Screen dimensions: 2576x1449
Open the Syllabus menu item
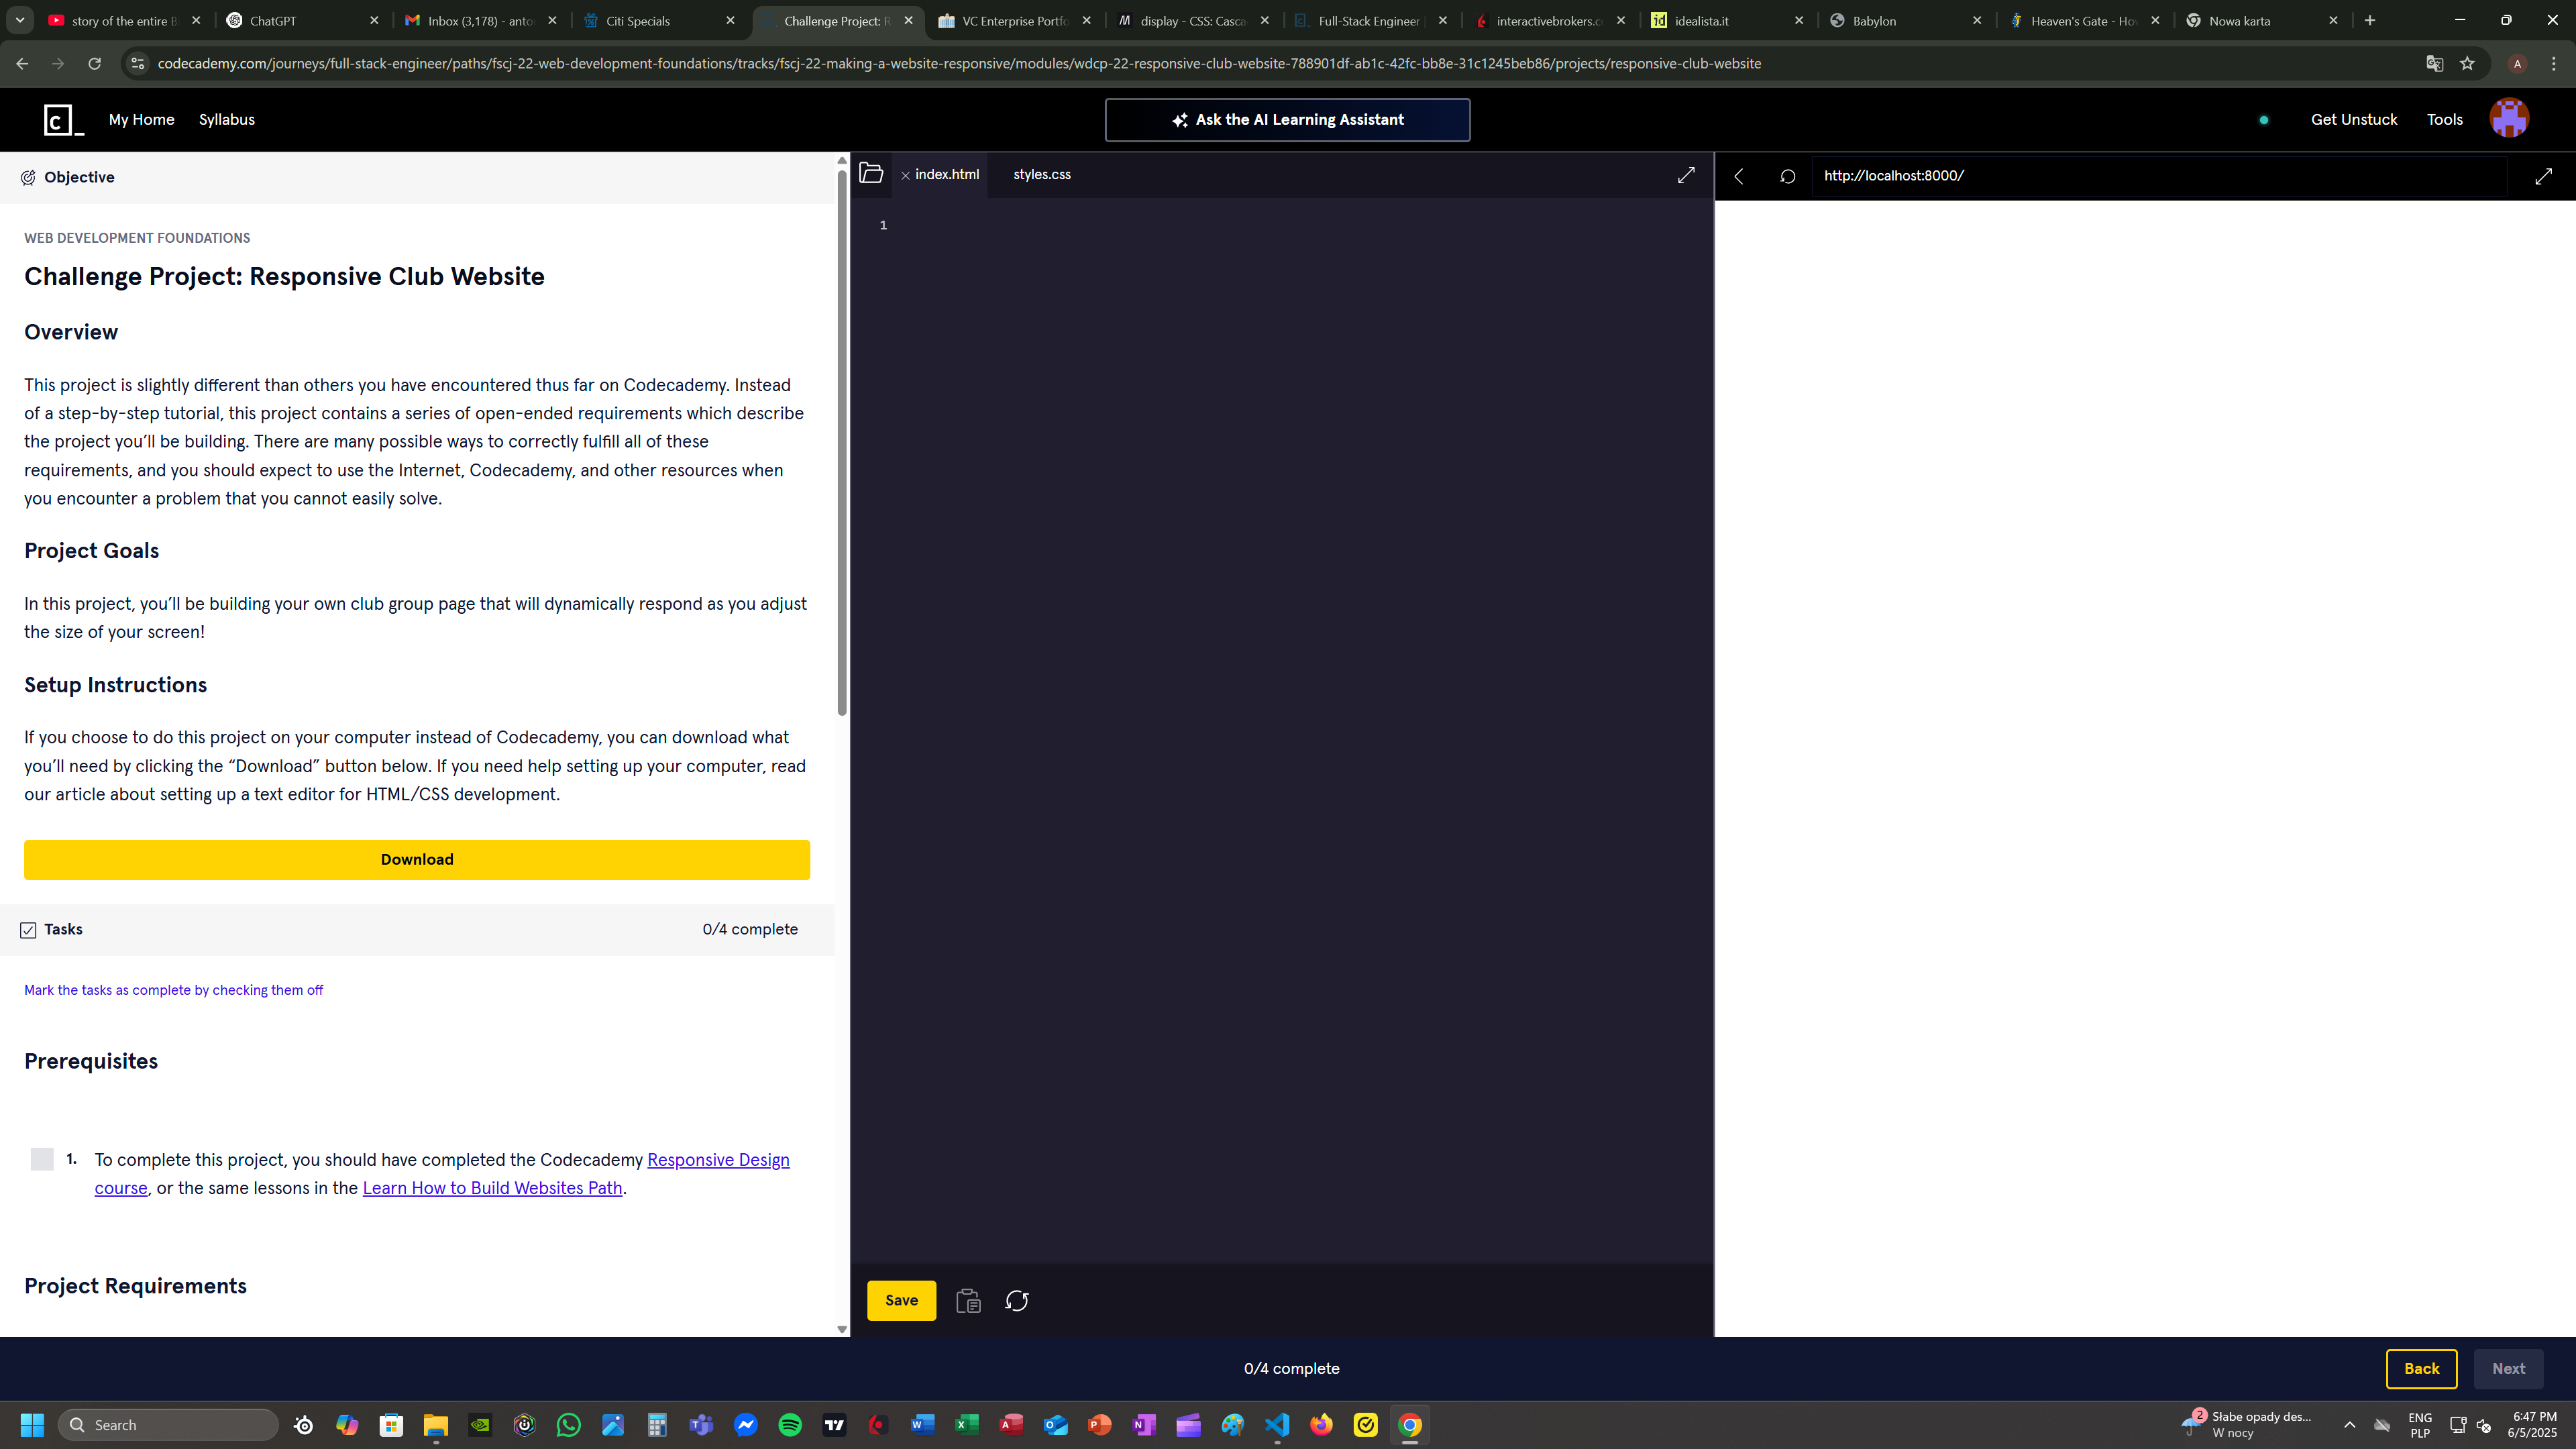pyautogui.click(x=226, y=119)
